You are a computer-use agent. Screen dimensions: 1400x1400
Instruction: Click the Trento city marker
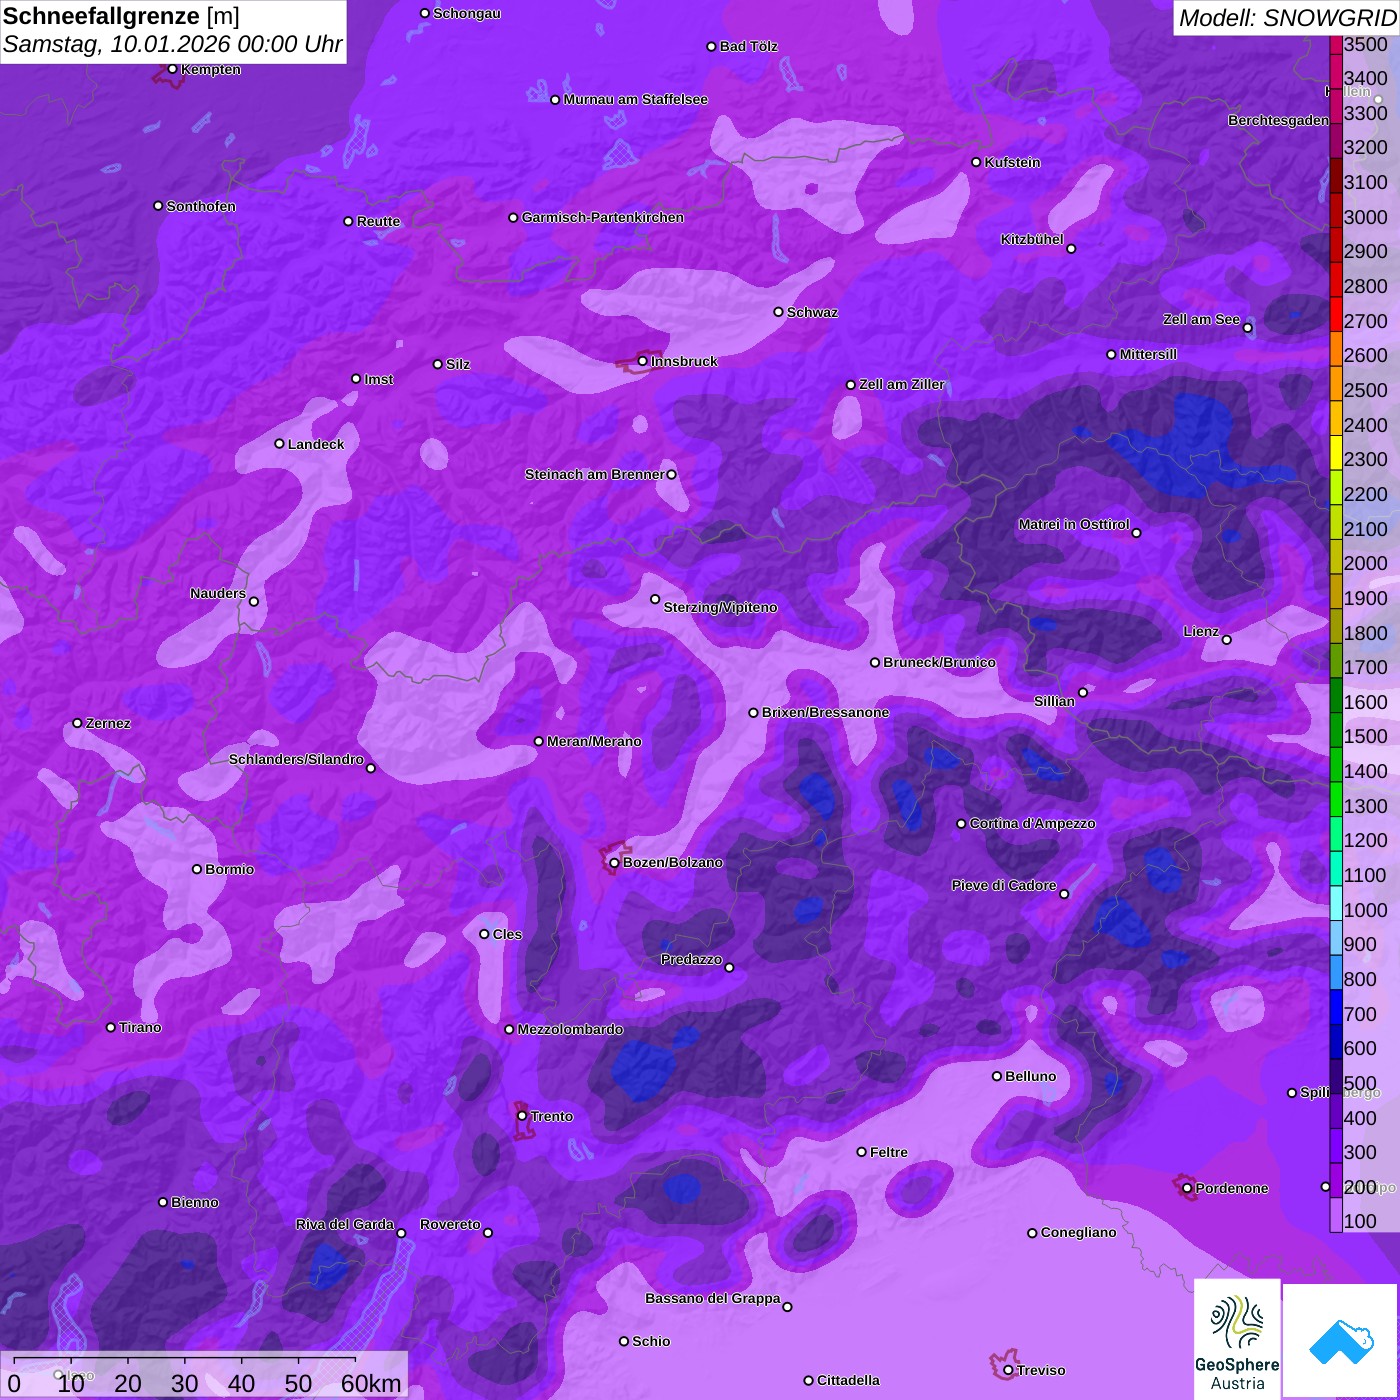click(522, 1116)
